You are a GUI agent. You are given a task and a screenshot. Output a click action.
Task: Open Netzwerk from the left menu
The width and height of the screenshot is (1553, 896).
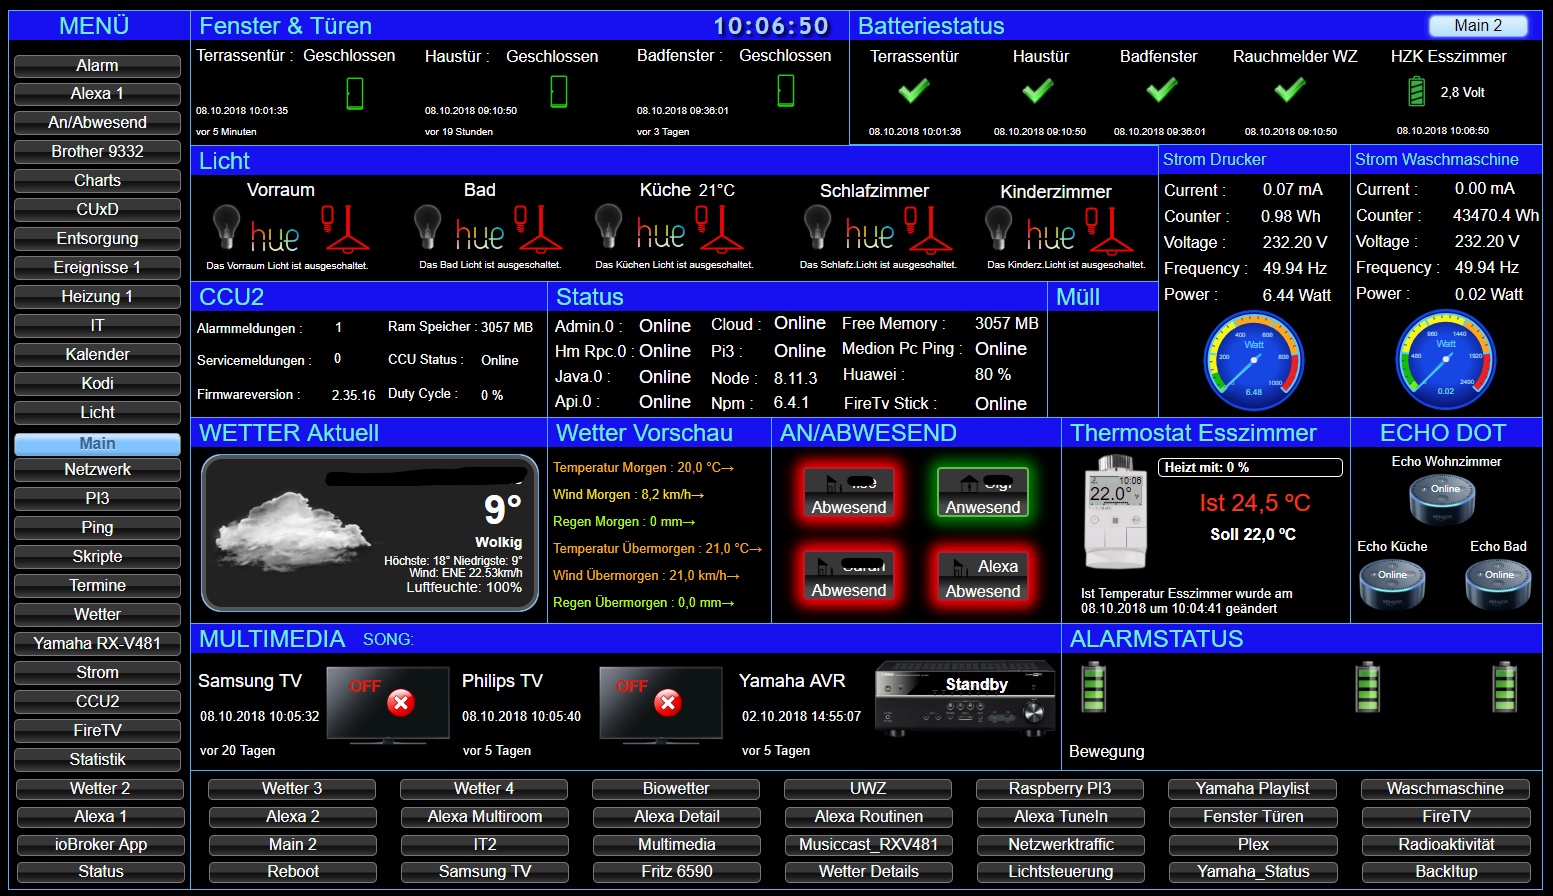(x=97, y=470)
